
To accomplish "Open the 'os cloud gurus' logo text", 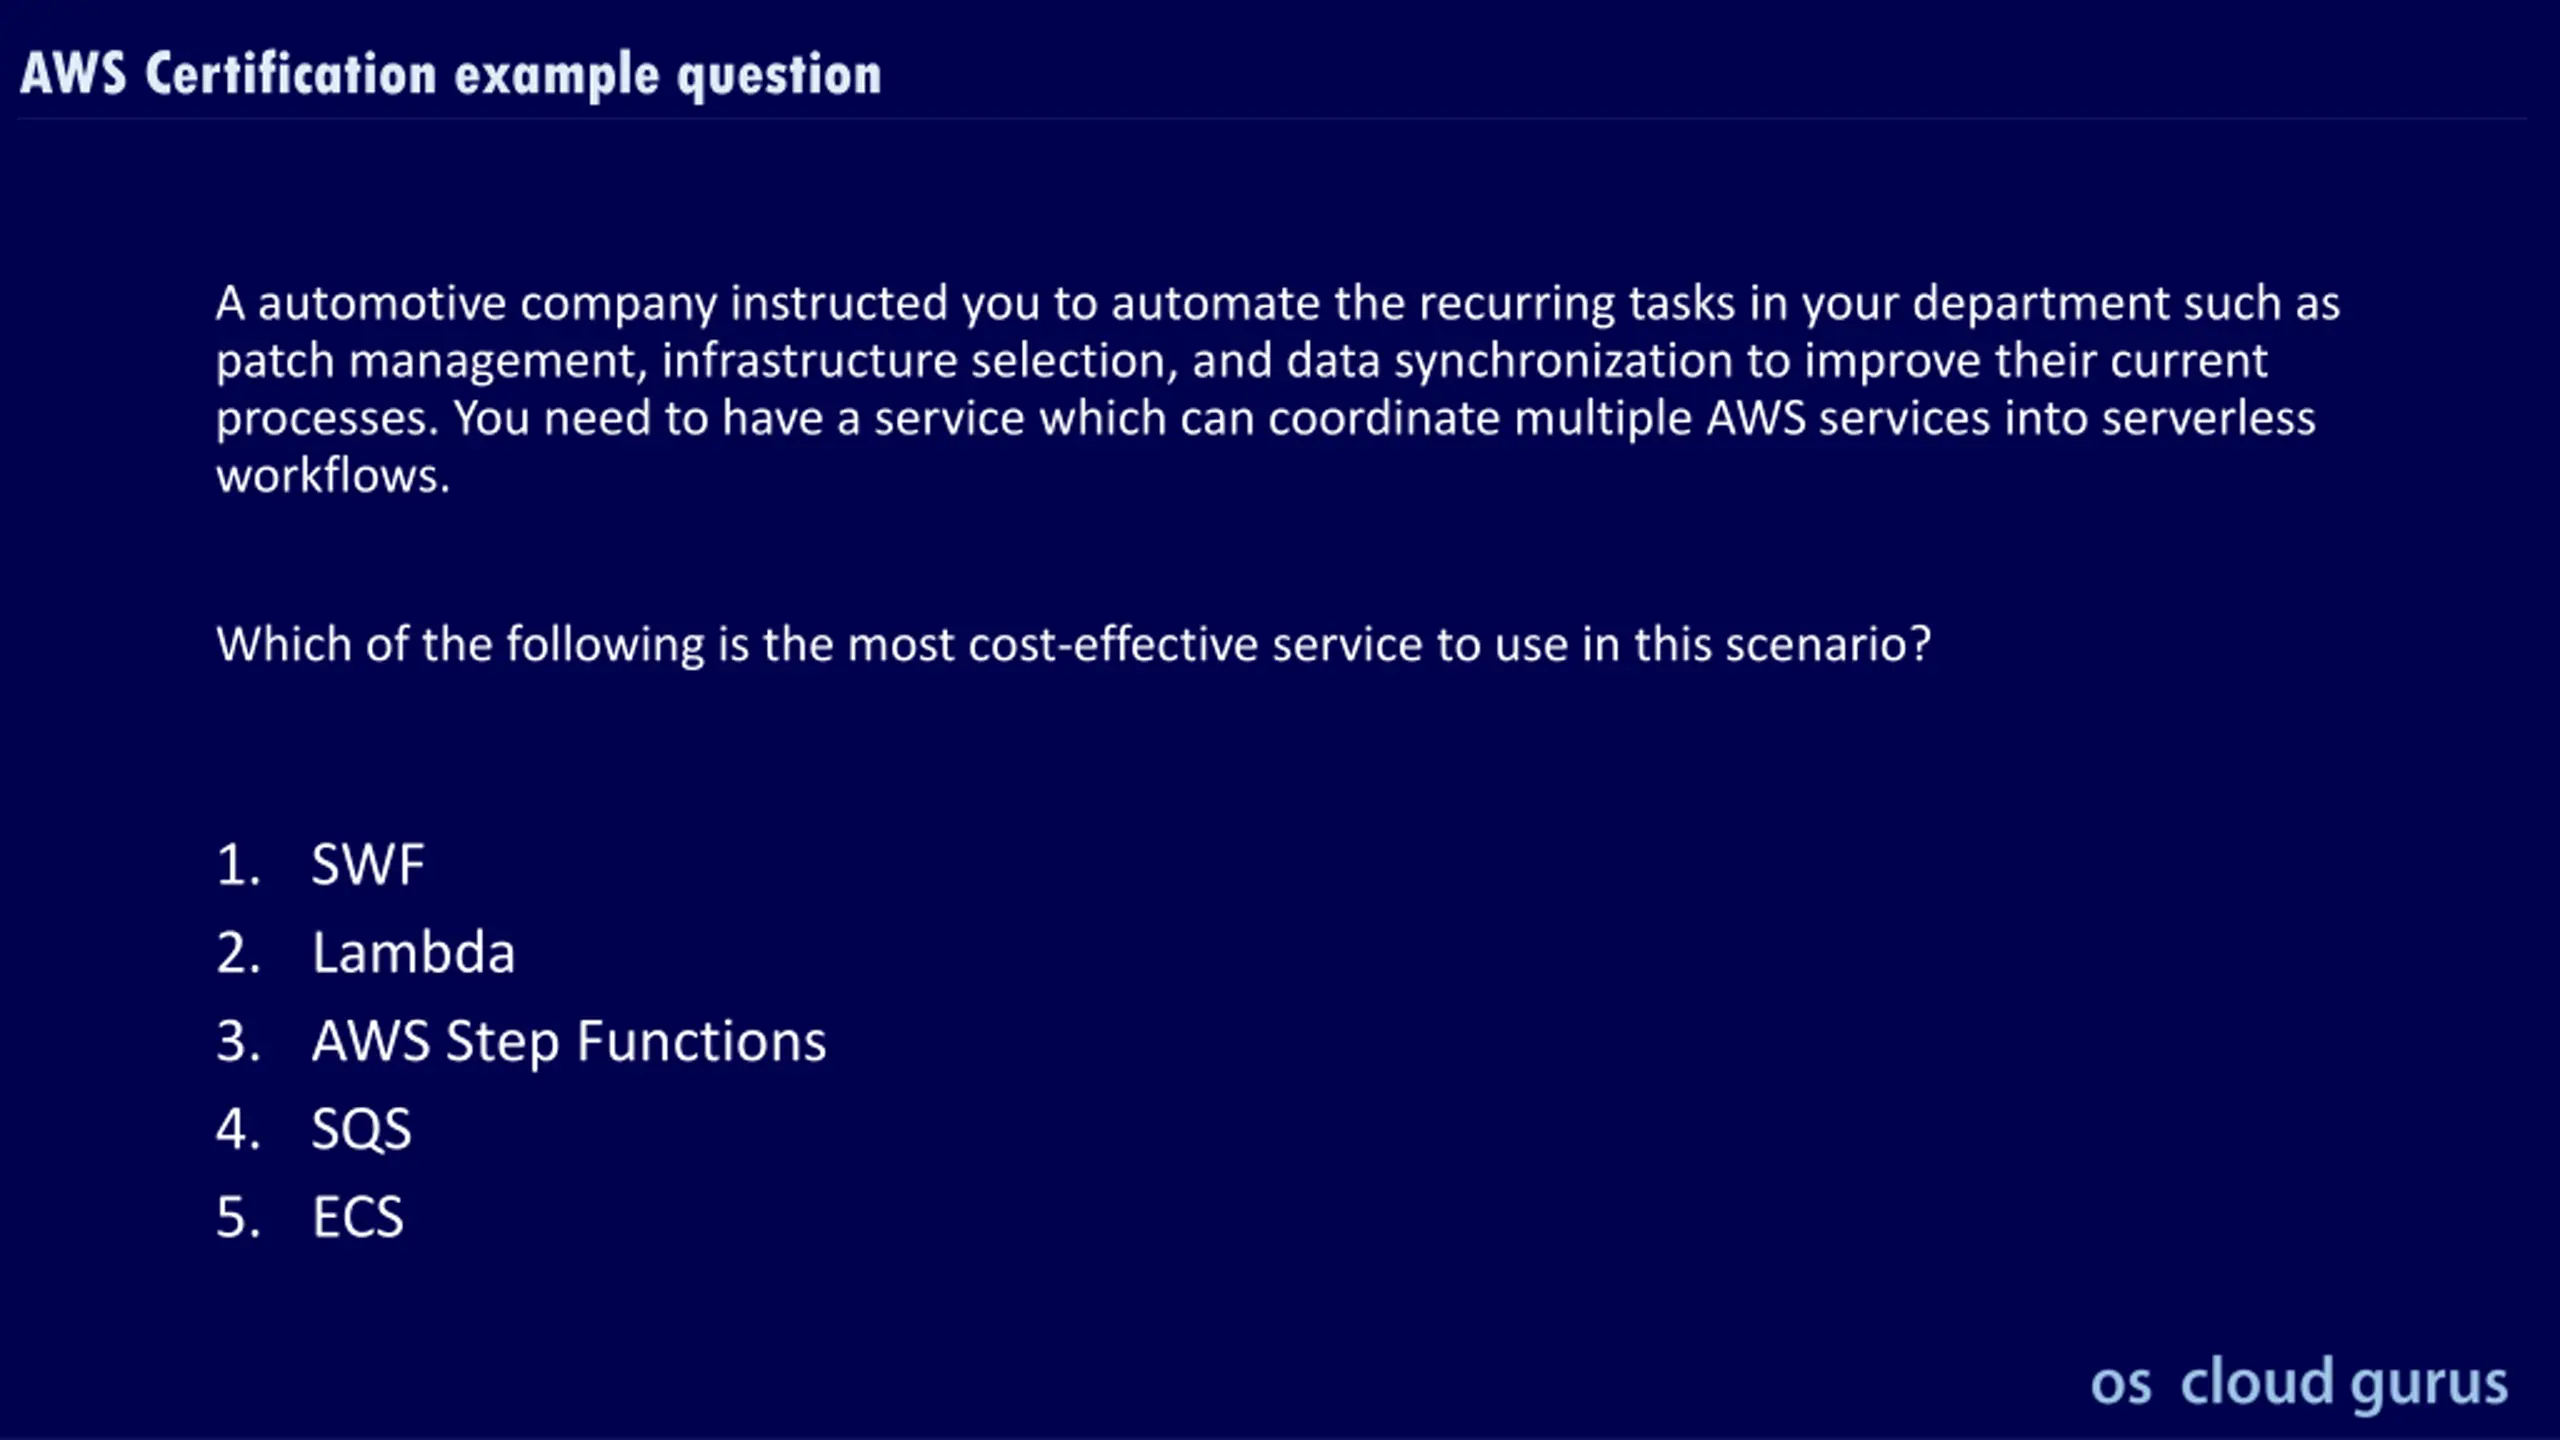I will point(2299,1384).
